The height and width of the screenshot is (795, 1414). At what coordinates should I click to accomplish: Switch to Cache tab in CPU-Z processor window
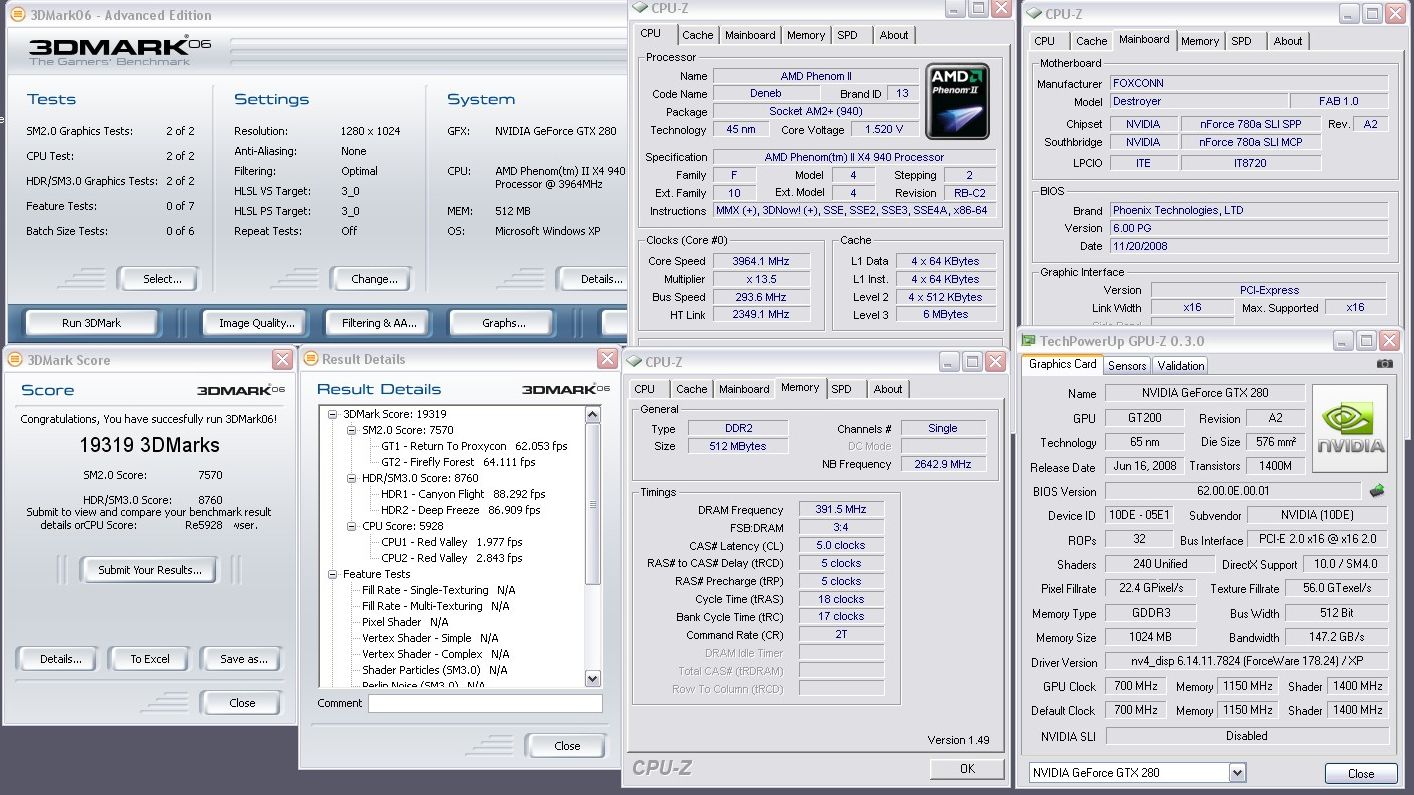pyautogui.click(x=697, y=35)
